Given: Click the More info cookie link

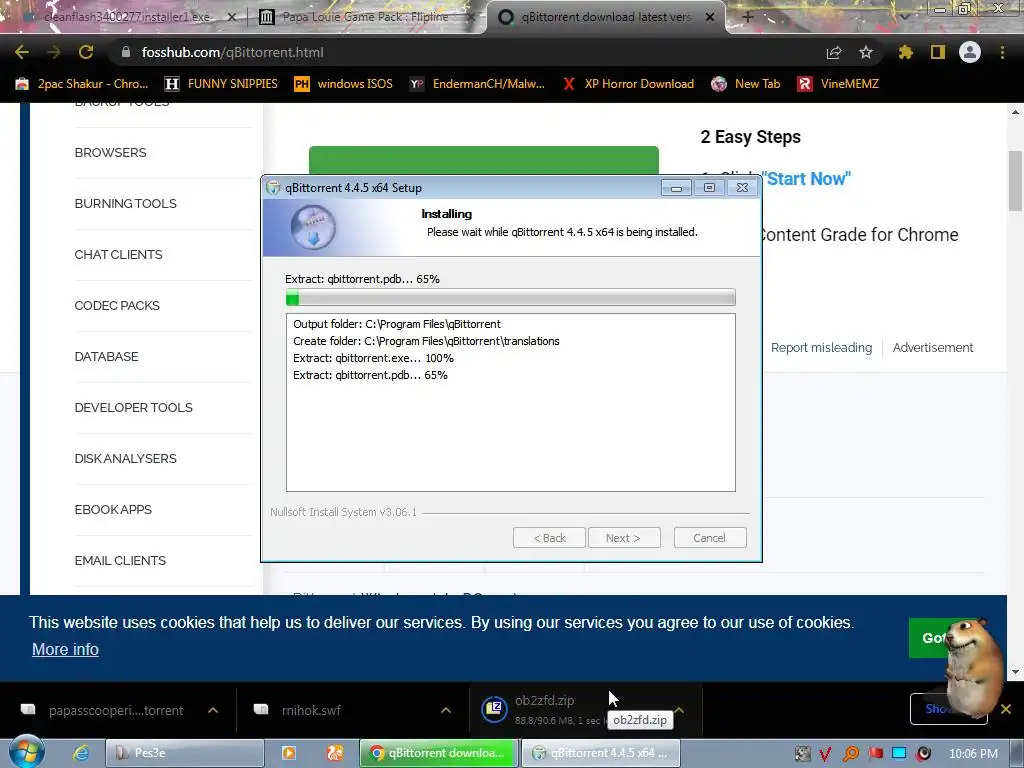Looking at the screenshot, I should click(x=65, y=649).
